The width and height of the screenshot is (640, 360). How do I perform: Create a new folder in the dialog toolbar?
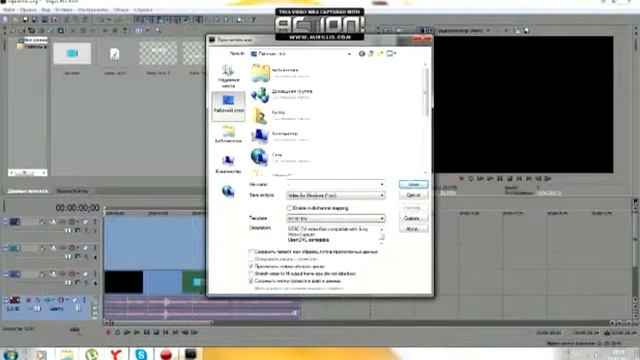[380, 53]
